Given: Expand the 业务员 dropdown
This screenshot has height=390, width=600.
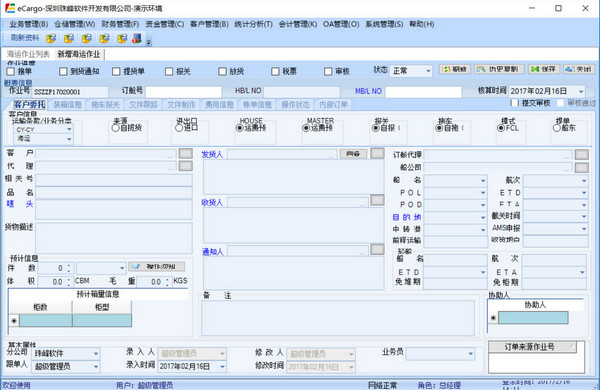Looking at the screenshot, I should (470, 353).
